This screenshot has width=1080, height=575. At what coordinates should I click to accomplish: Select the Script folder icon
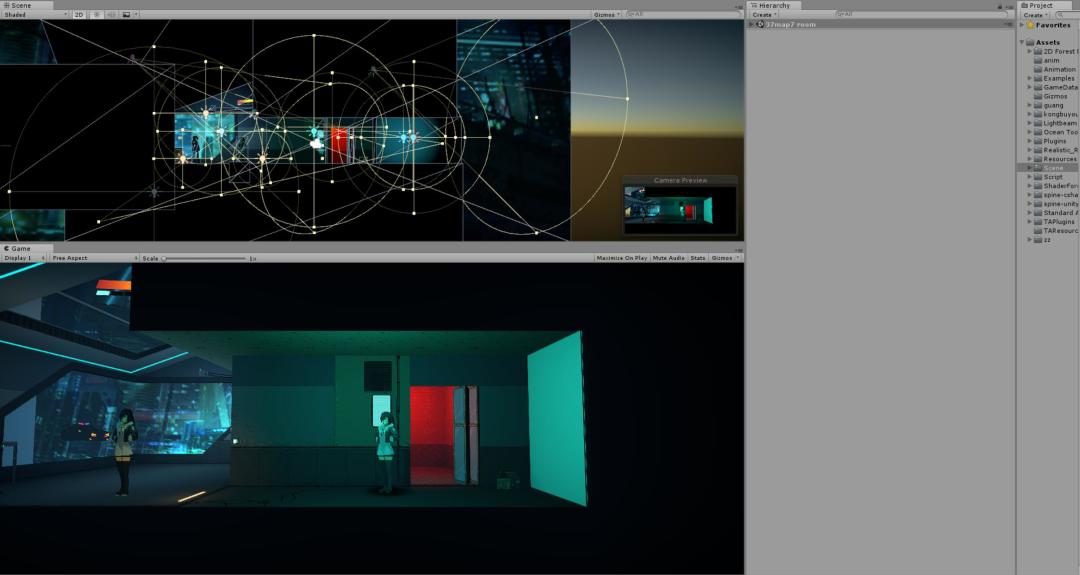1038,177
